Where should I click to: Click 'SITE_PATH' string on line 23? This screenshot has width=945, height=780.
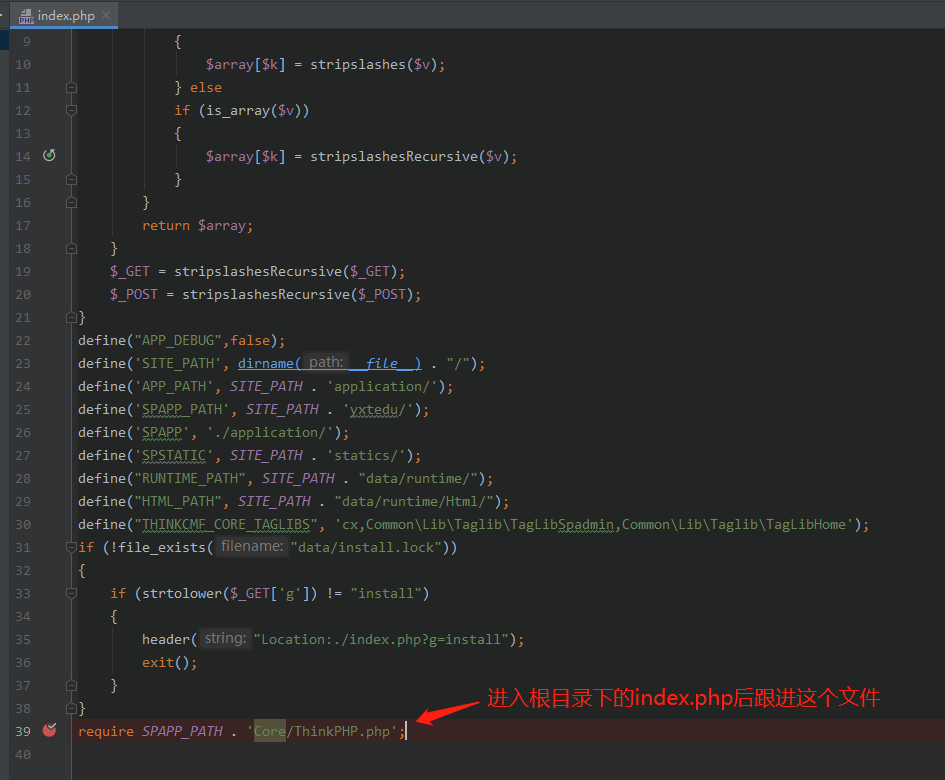pos(178,363)
